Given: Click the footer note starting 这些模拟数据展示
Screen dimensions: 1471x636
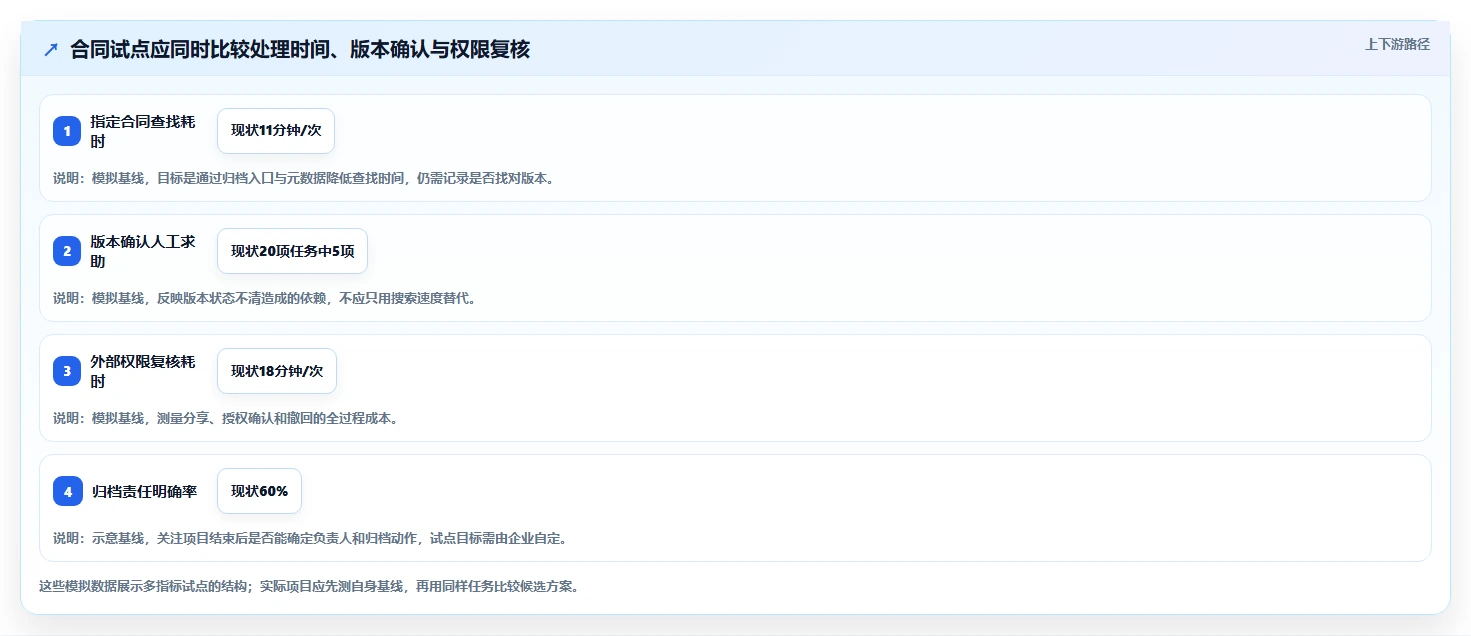Looking at the screenshot, I should coord(308,586).
